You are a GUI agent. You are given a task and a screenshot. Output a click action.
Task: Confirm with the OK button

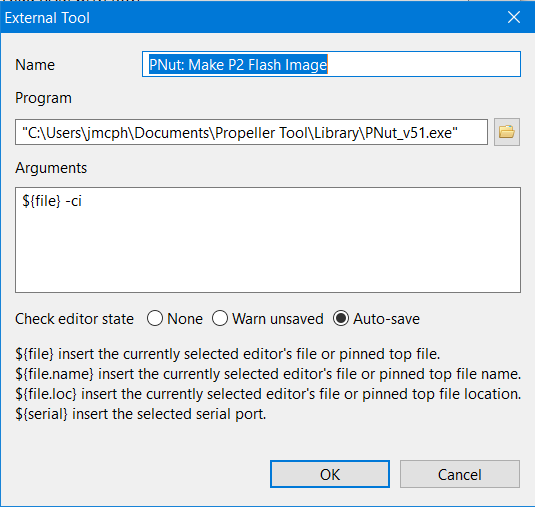[x=330, y=474]
